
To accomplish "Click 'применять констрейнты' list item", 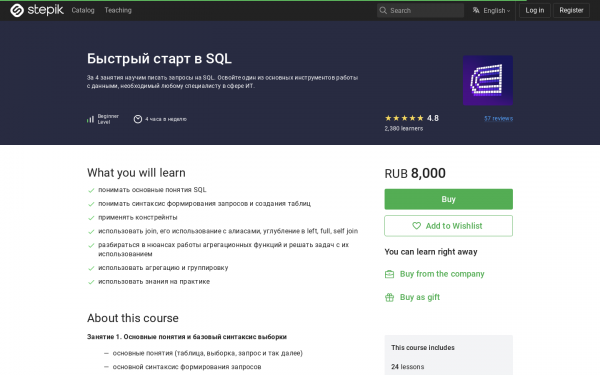I will [x=138, y=217].
